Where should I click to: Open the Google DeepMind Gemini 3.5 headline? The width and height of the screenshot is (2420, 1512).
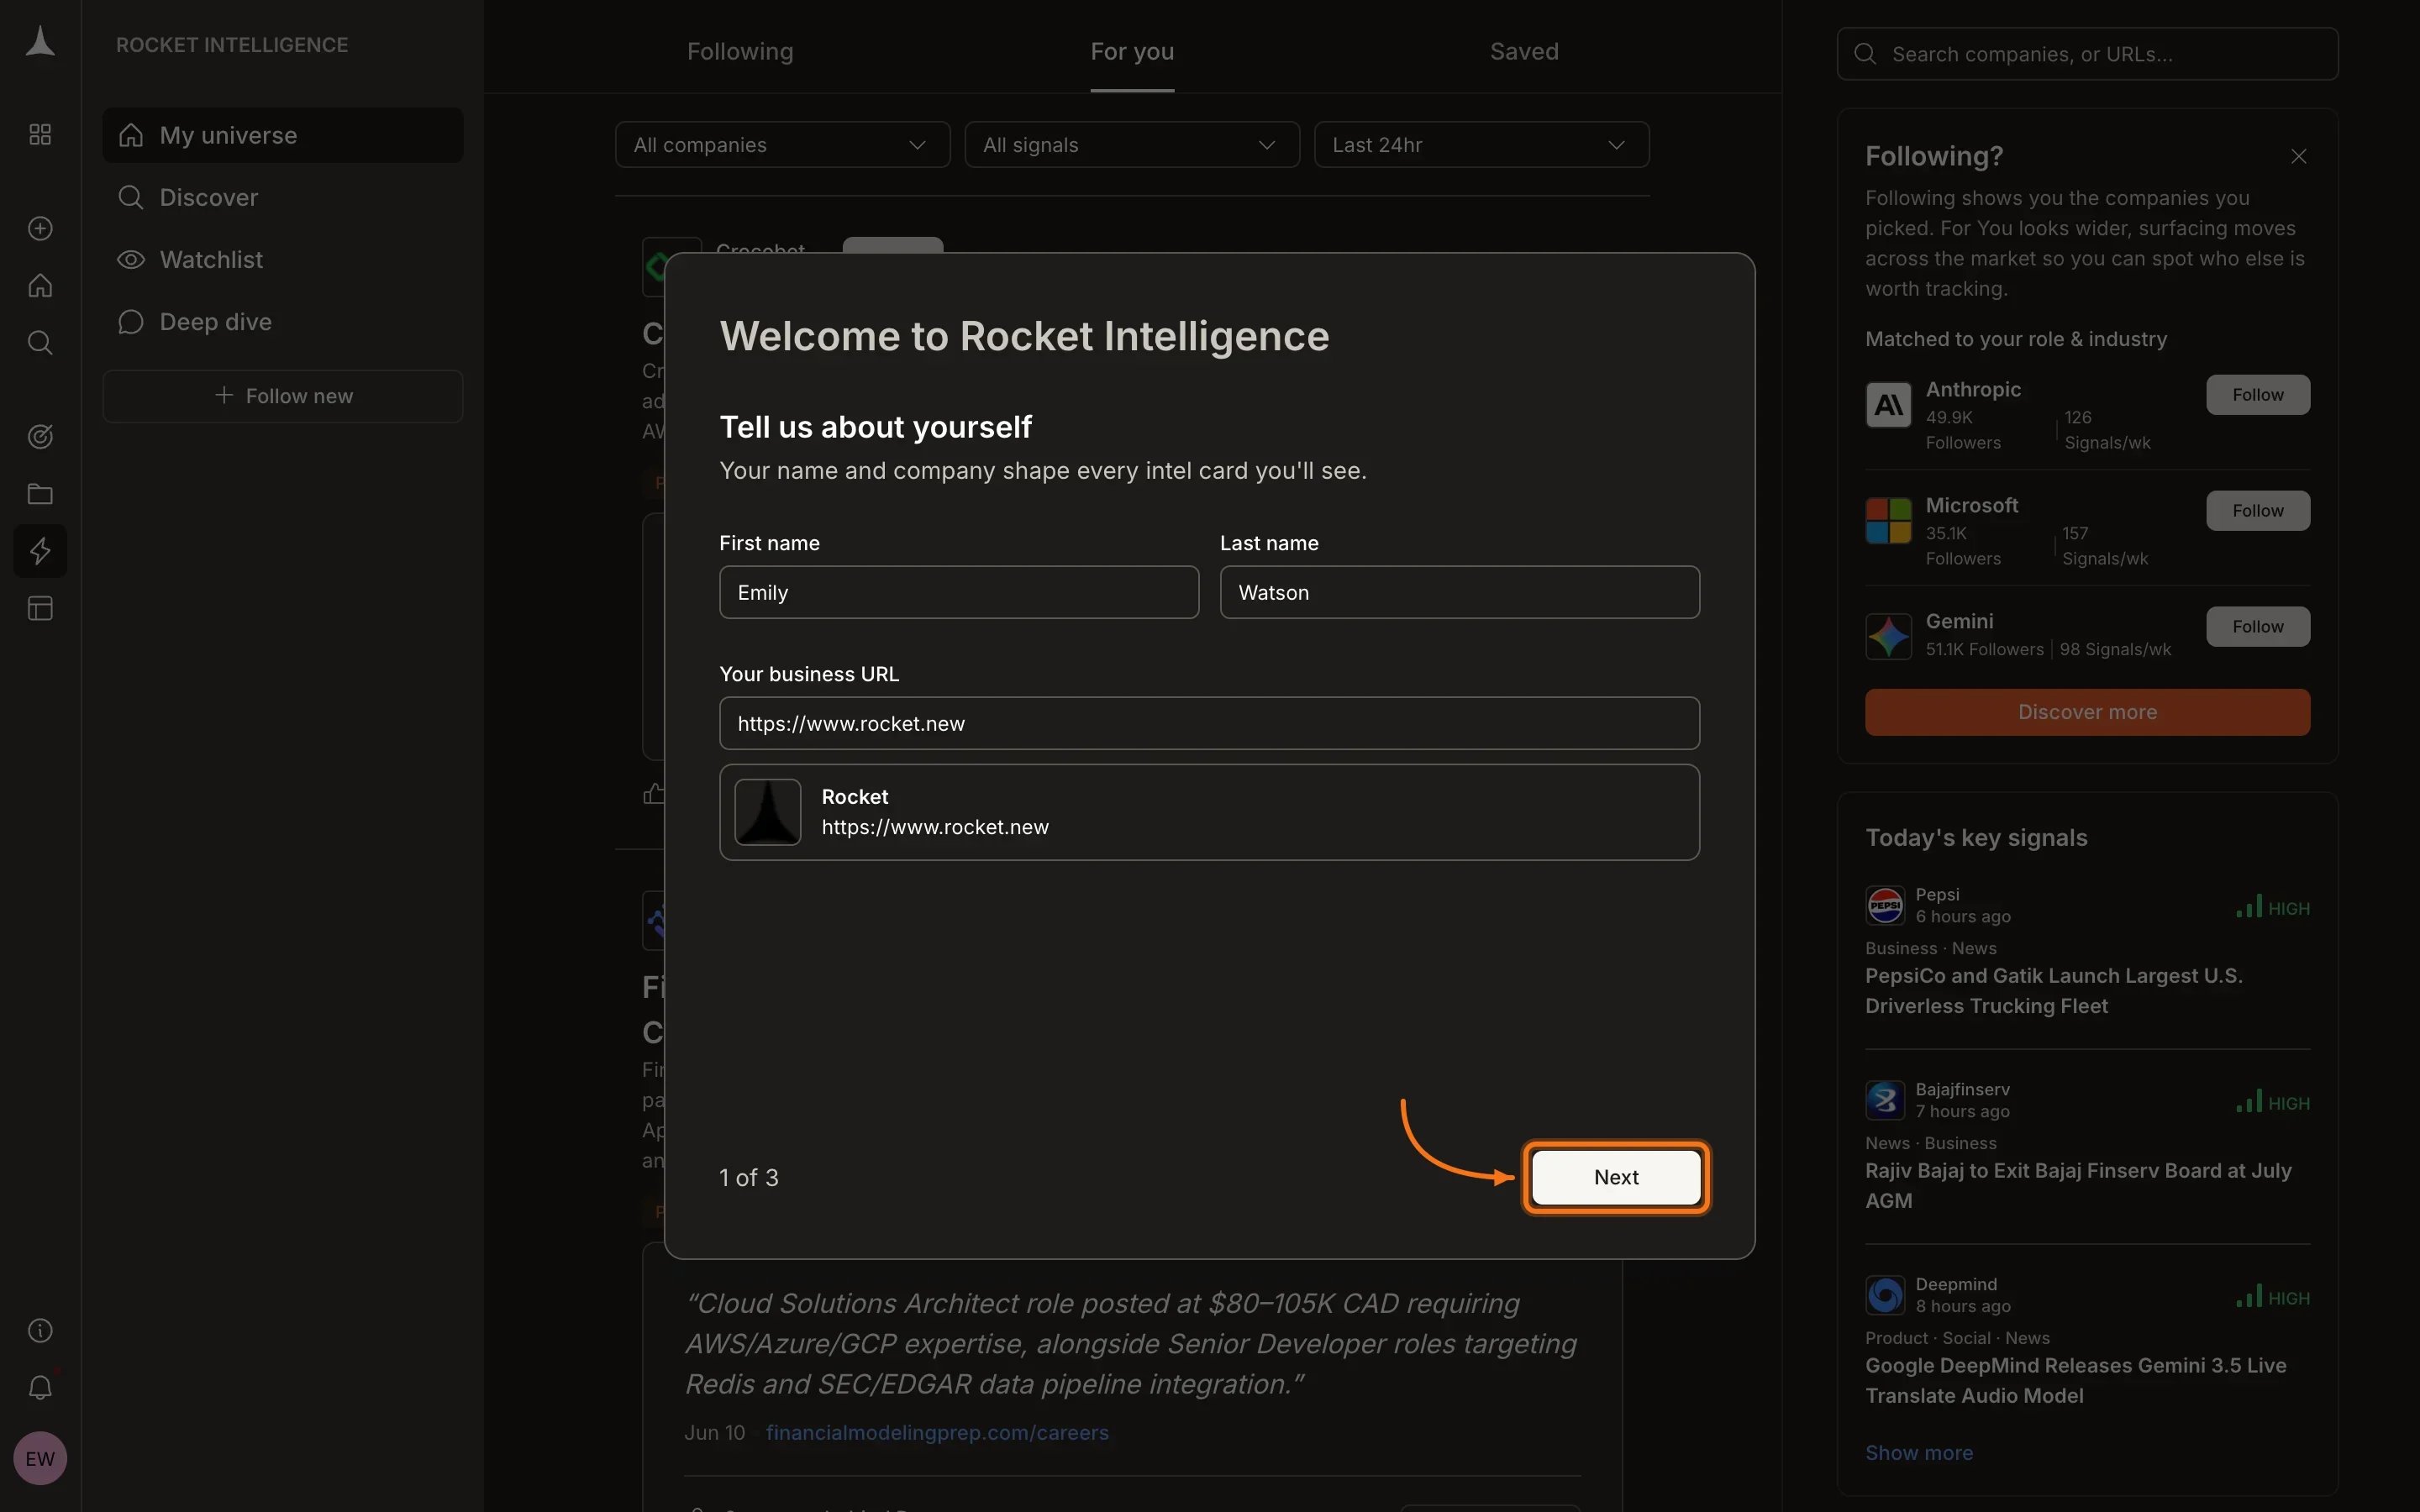click(x=2076, y=1380)
